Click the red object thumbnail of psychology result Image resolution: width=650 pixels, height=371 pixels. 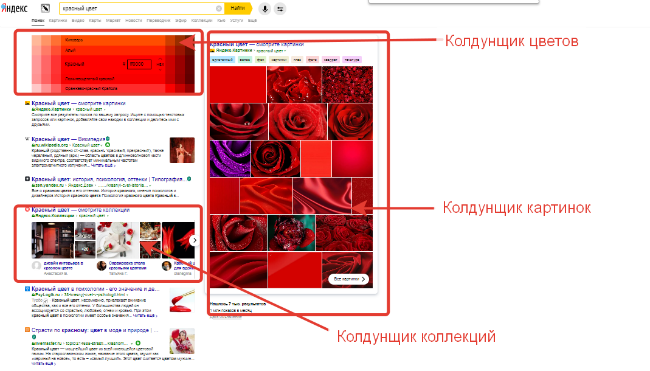pyautogui.click(x=182, y=301)
